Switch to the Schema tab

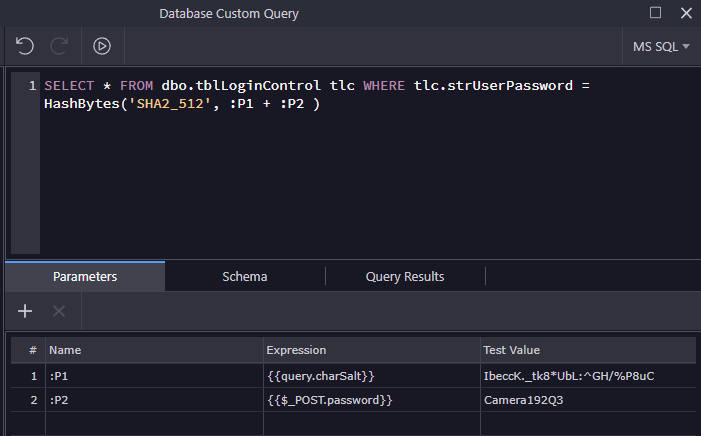(x=245, y=276)
